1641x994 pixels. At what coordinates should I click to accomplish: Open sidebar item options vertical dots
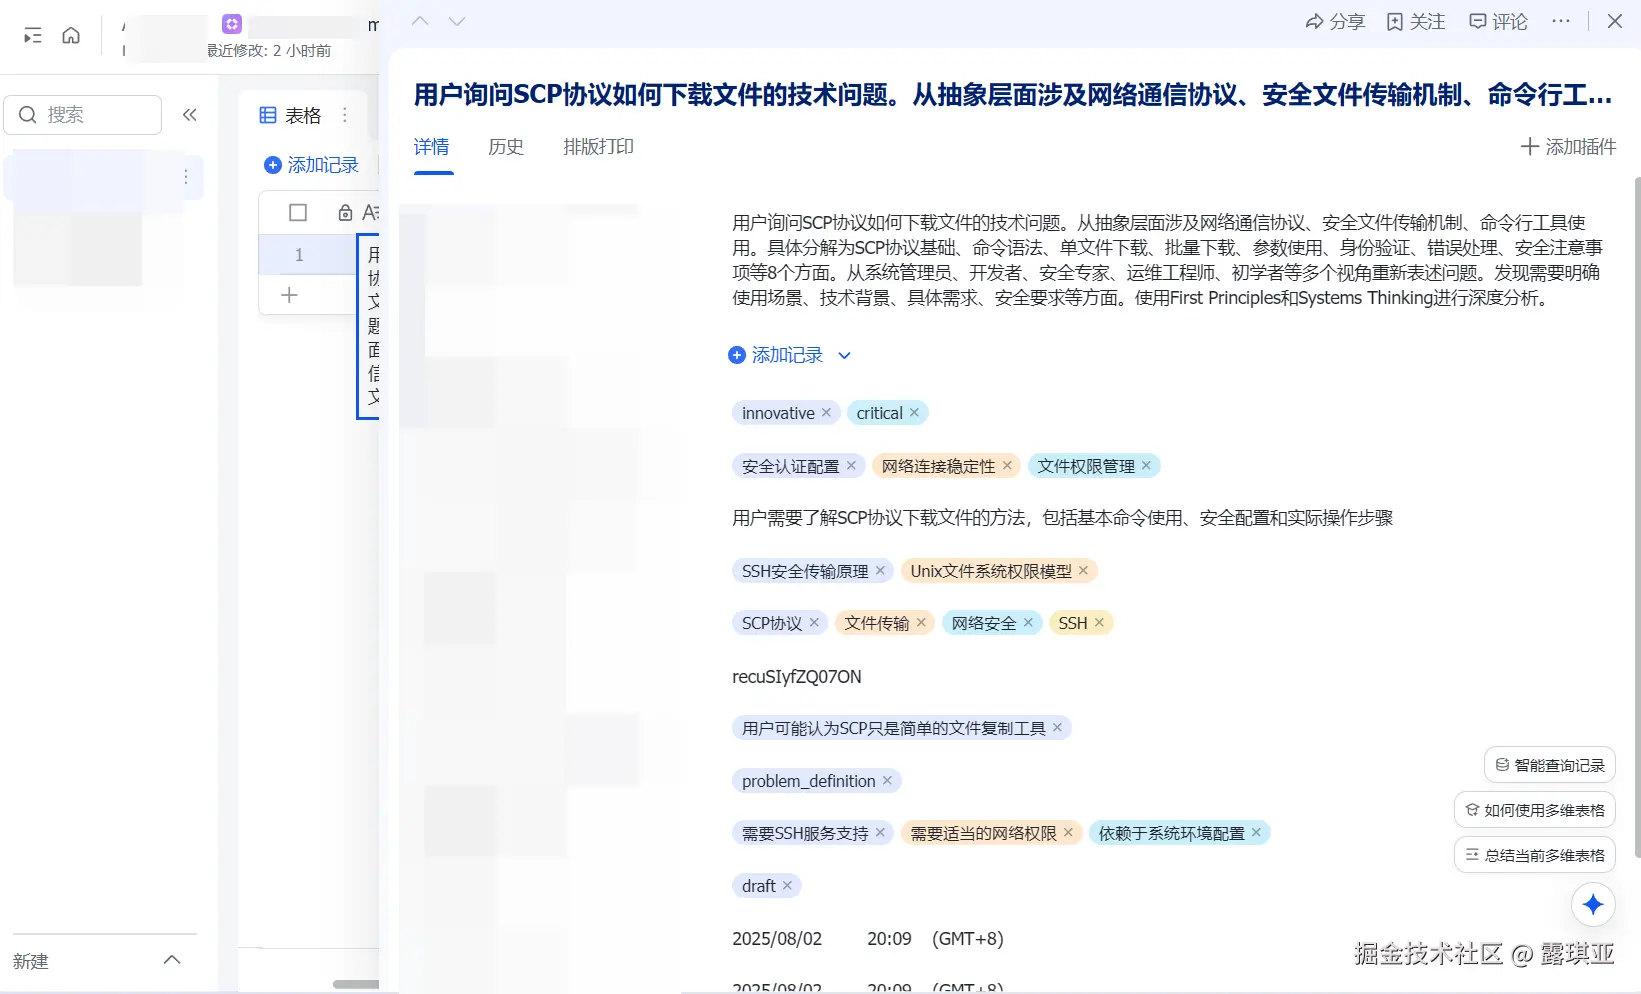pos(186,177)
